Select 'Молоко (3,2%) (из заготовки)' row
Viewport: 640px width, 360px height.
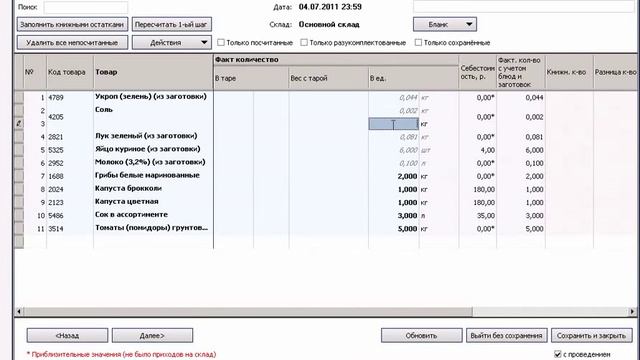tap(150, 162)
